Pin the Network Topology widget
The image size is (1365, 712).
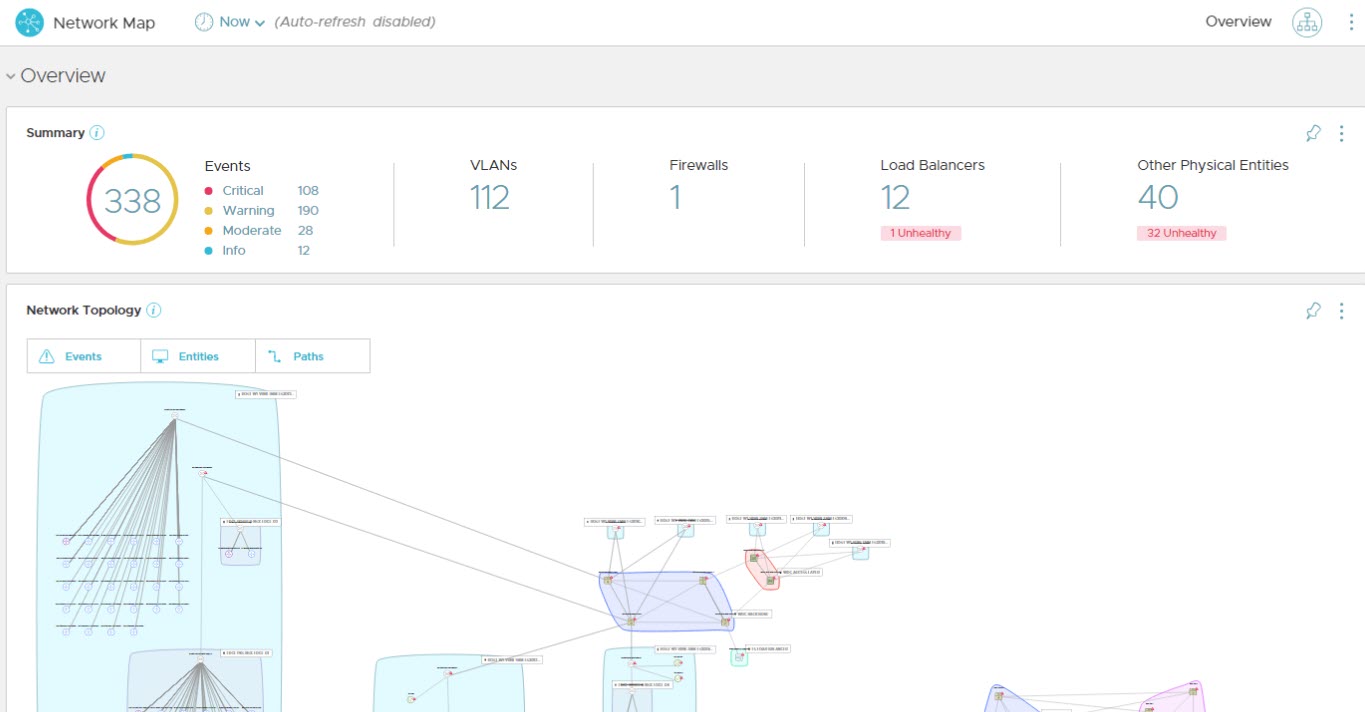tap(1313, 311)
